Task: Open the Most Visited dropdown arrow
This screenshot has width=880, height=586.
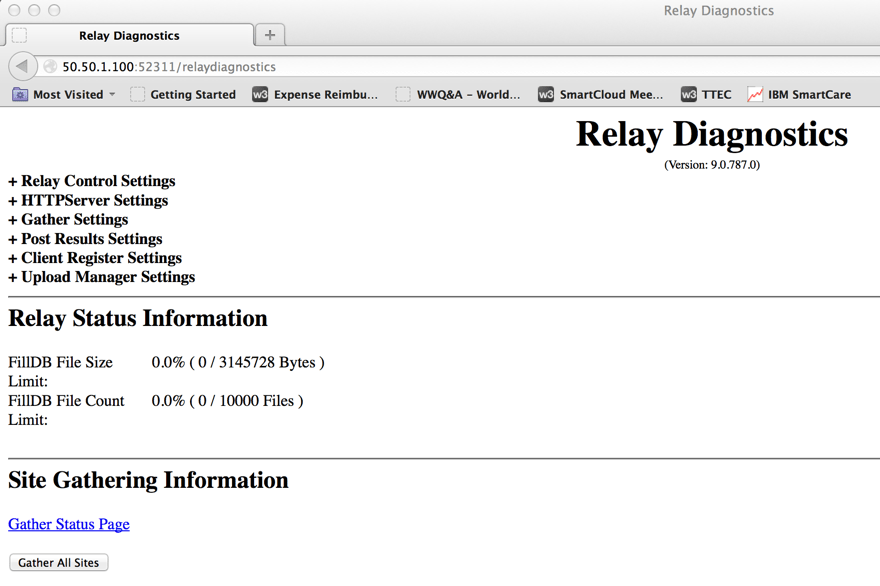Action: (x=110, y=94)
